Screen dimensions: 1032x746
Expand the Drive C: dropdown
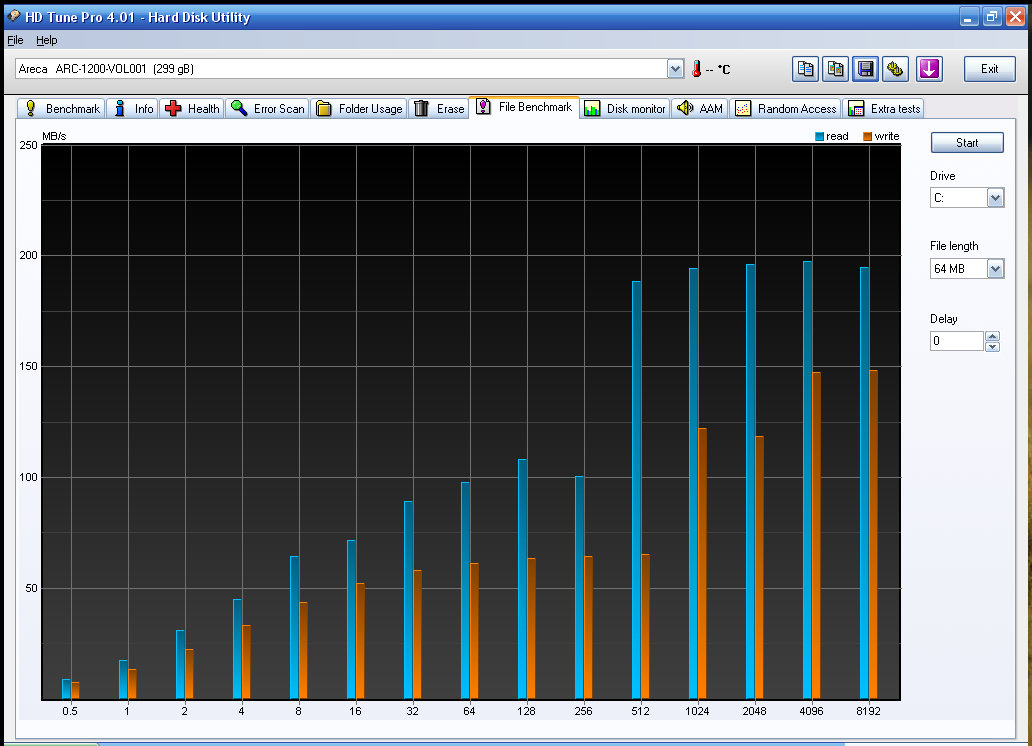(x=995, y=198)
